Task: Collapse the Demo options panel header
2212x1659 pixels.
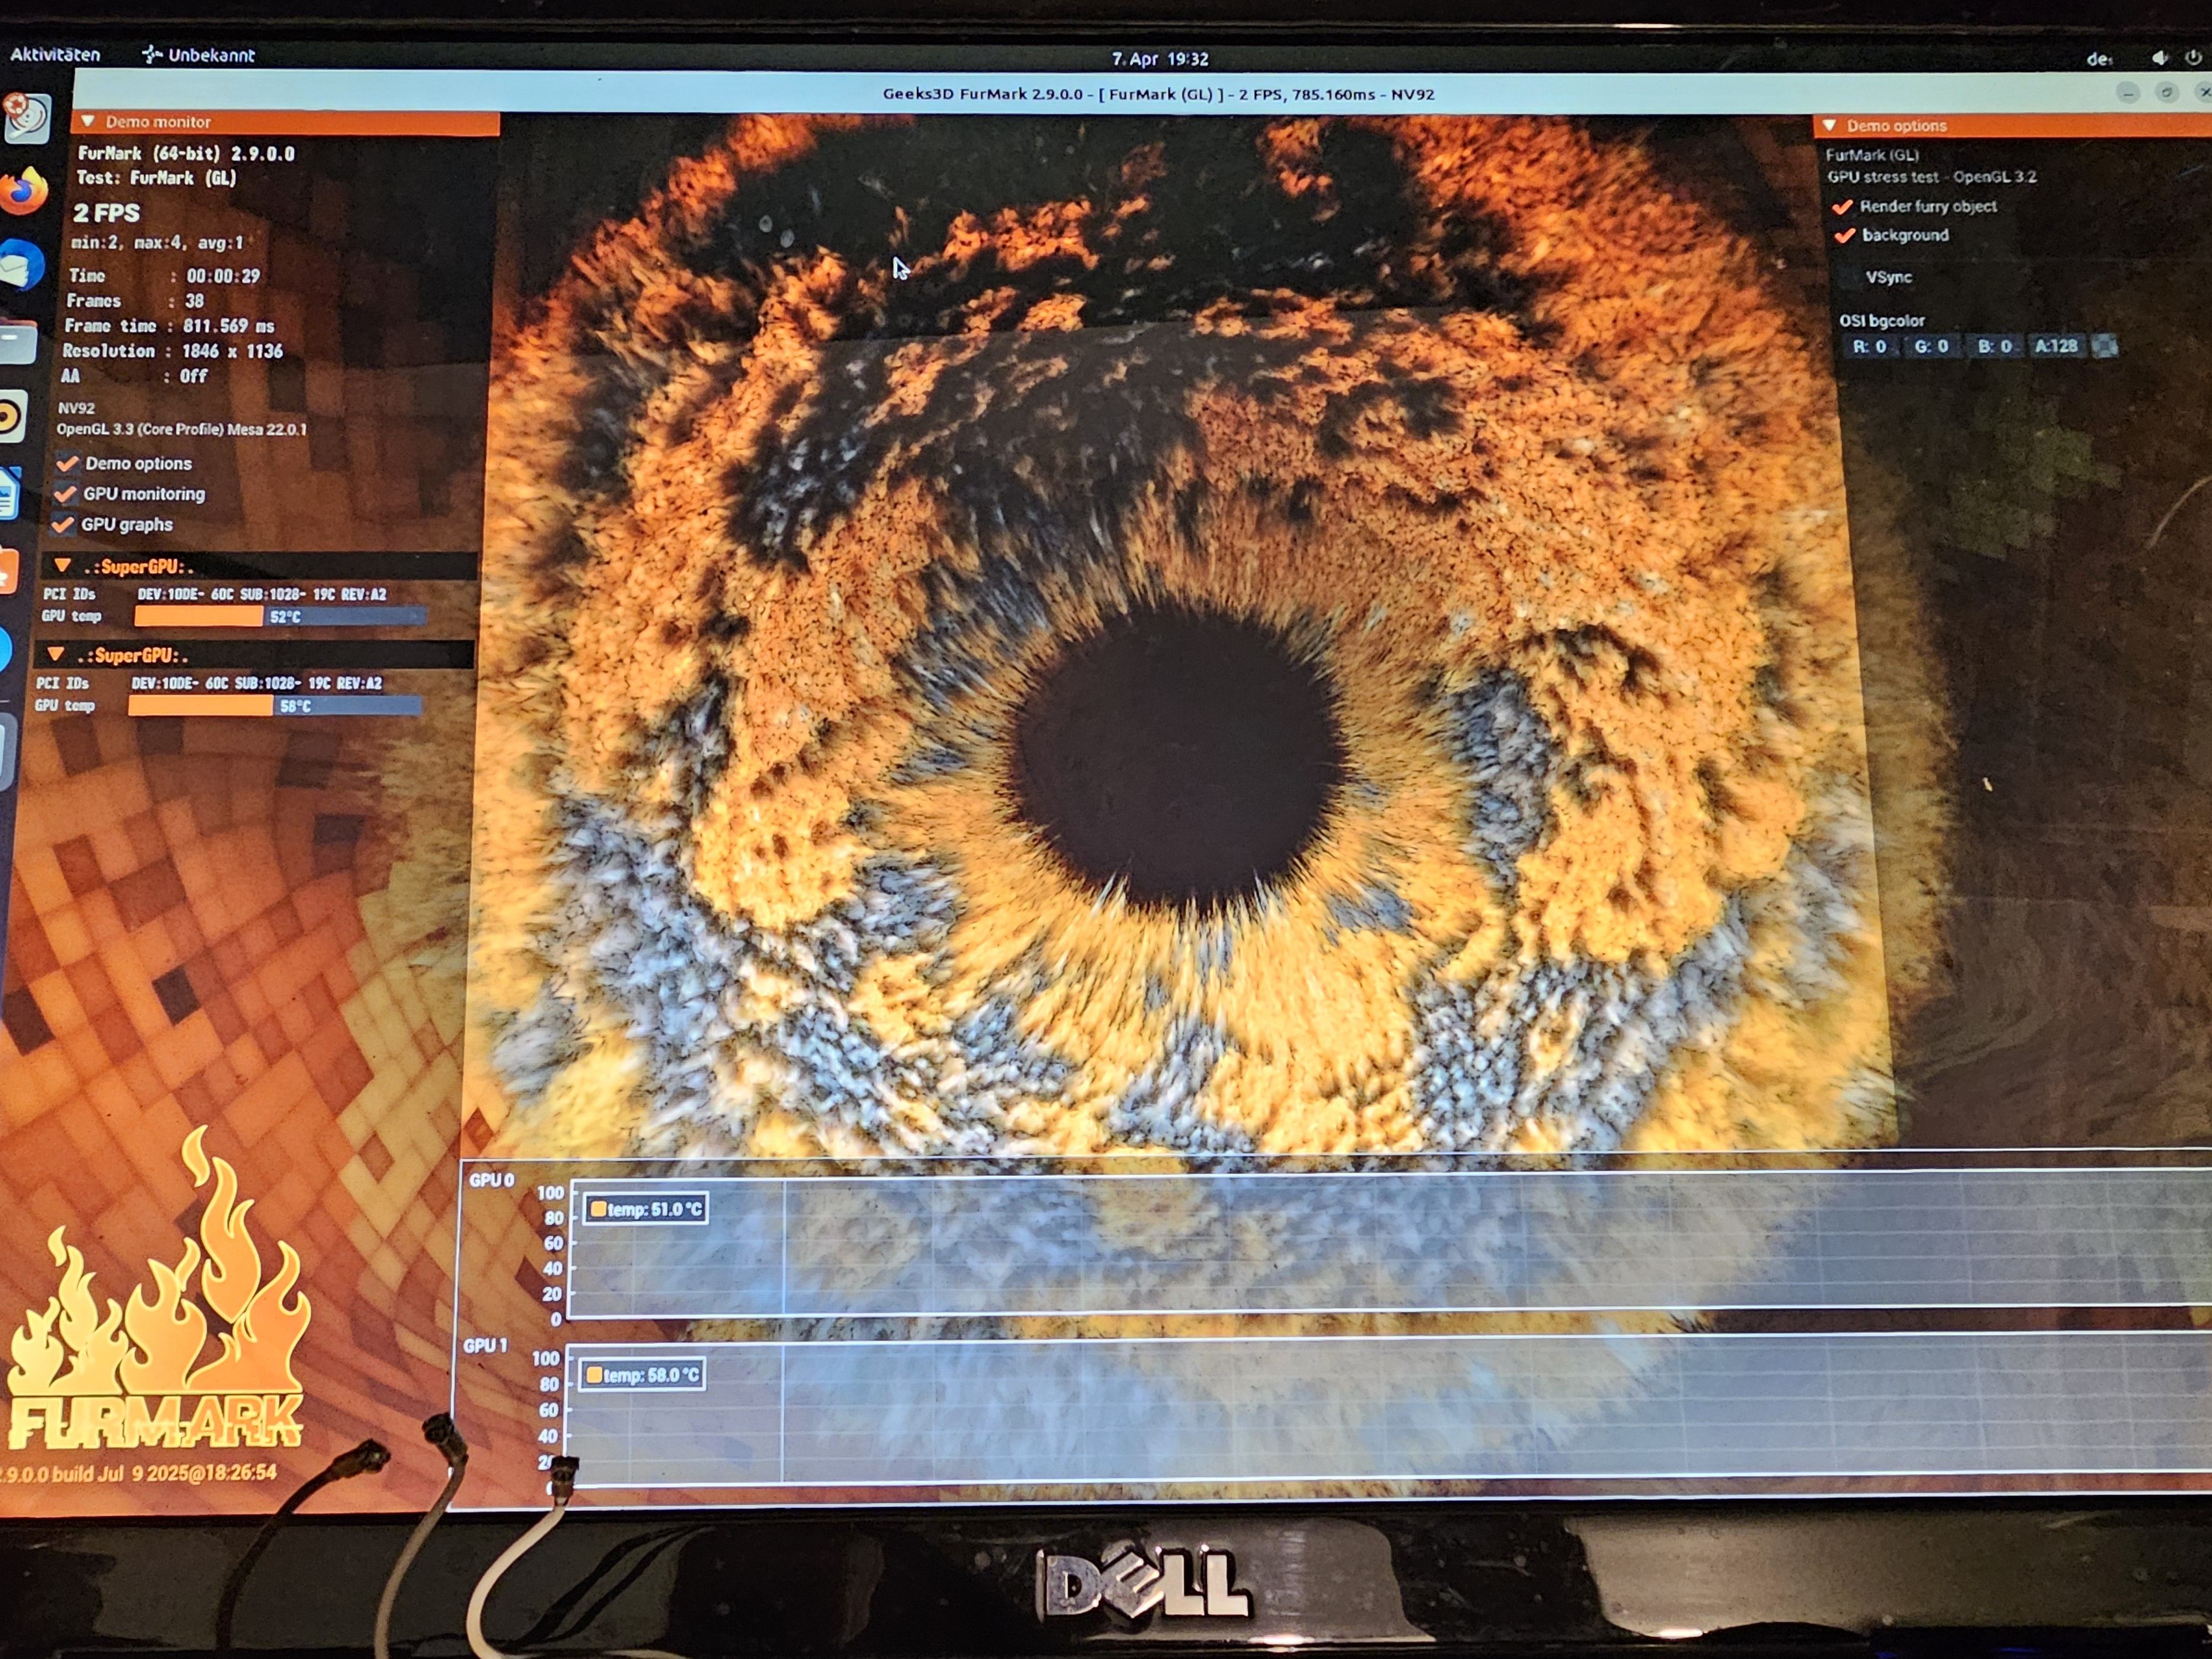Action: click(1829, 126)
